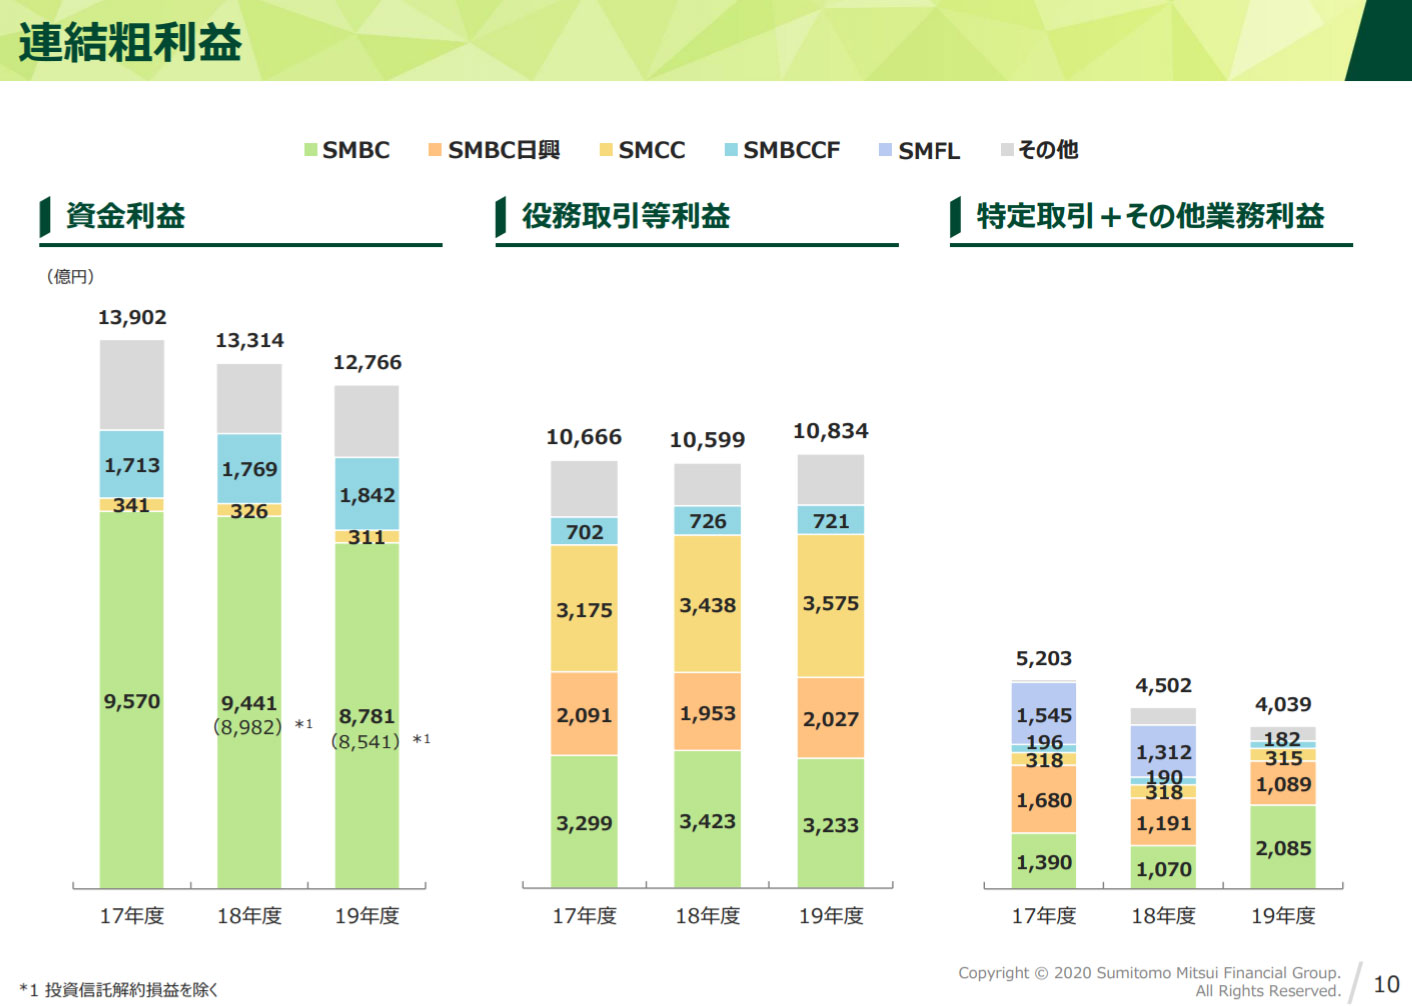The height and width of the screenshot is (1006, 1412).
Task: Click the gray その他 legend swatch
Action: (1007, 150)
